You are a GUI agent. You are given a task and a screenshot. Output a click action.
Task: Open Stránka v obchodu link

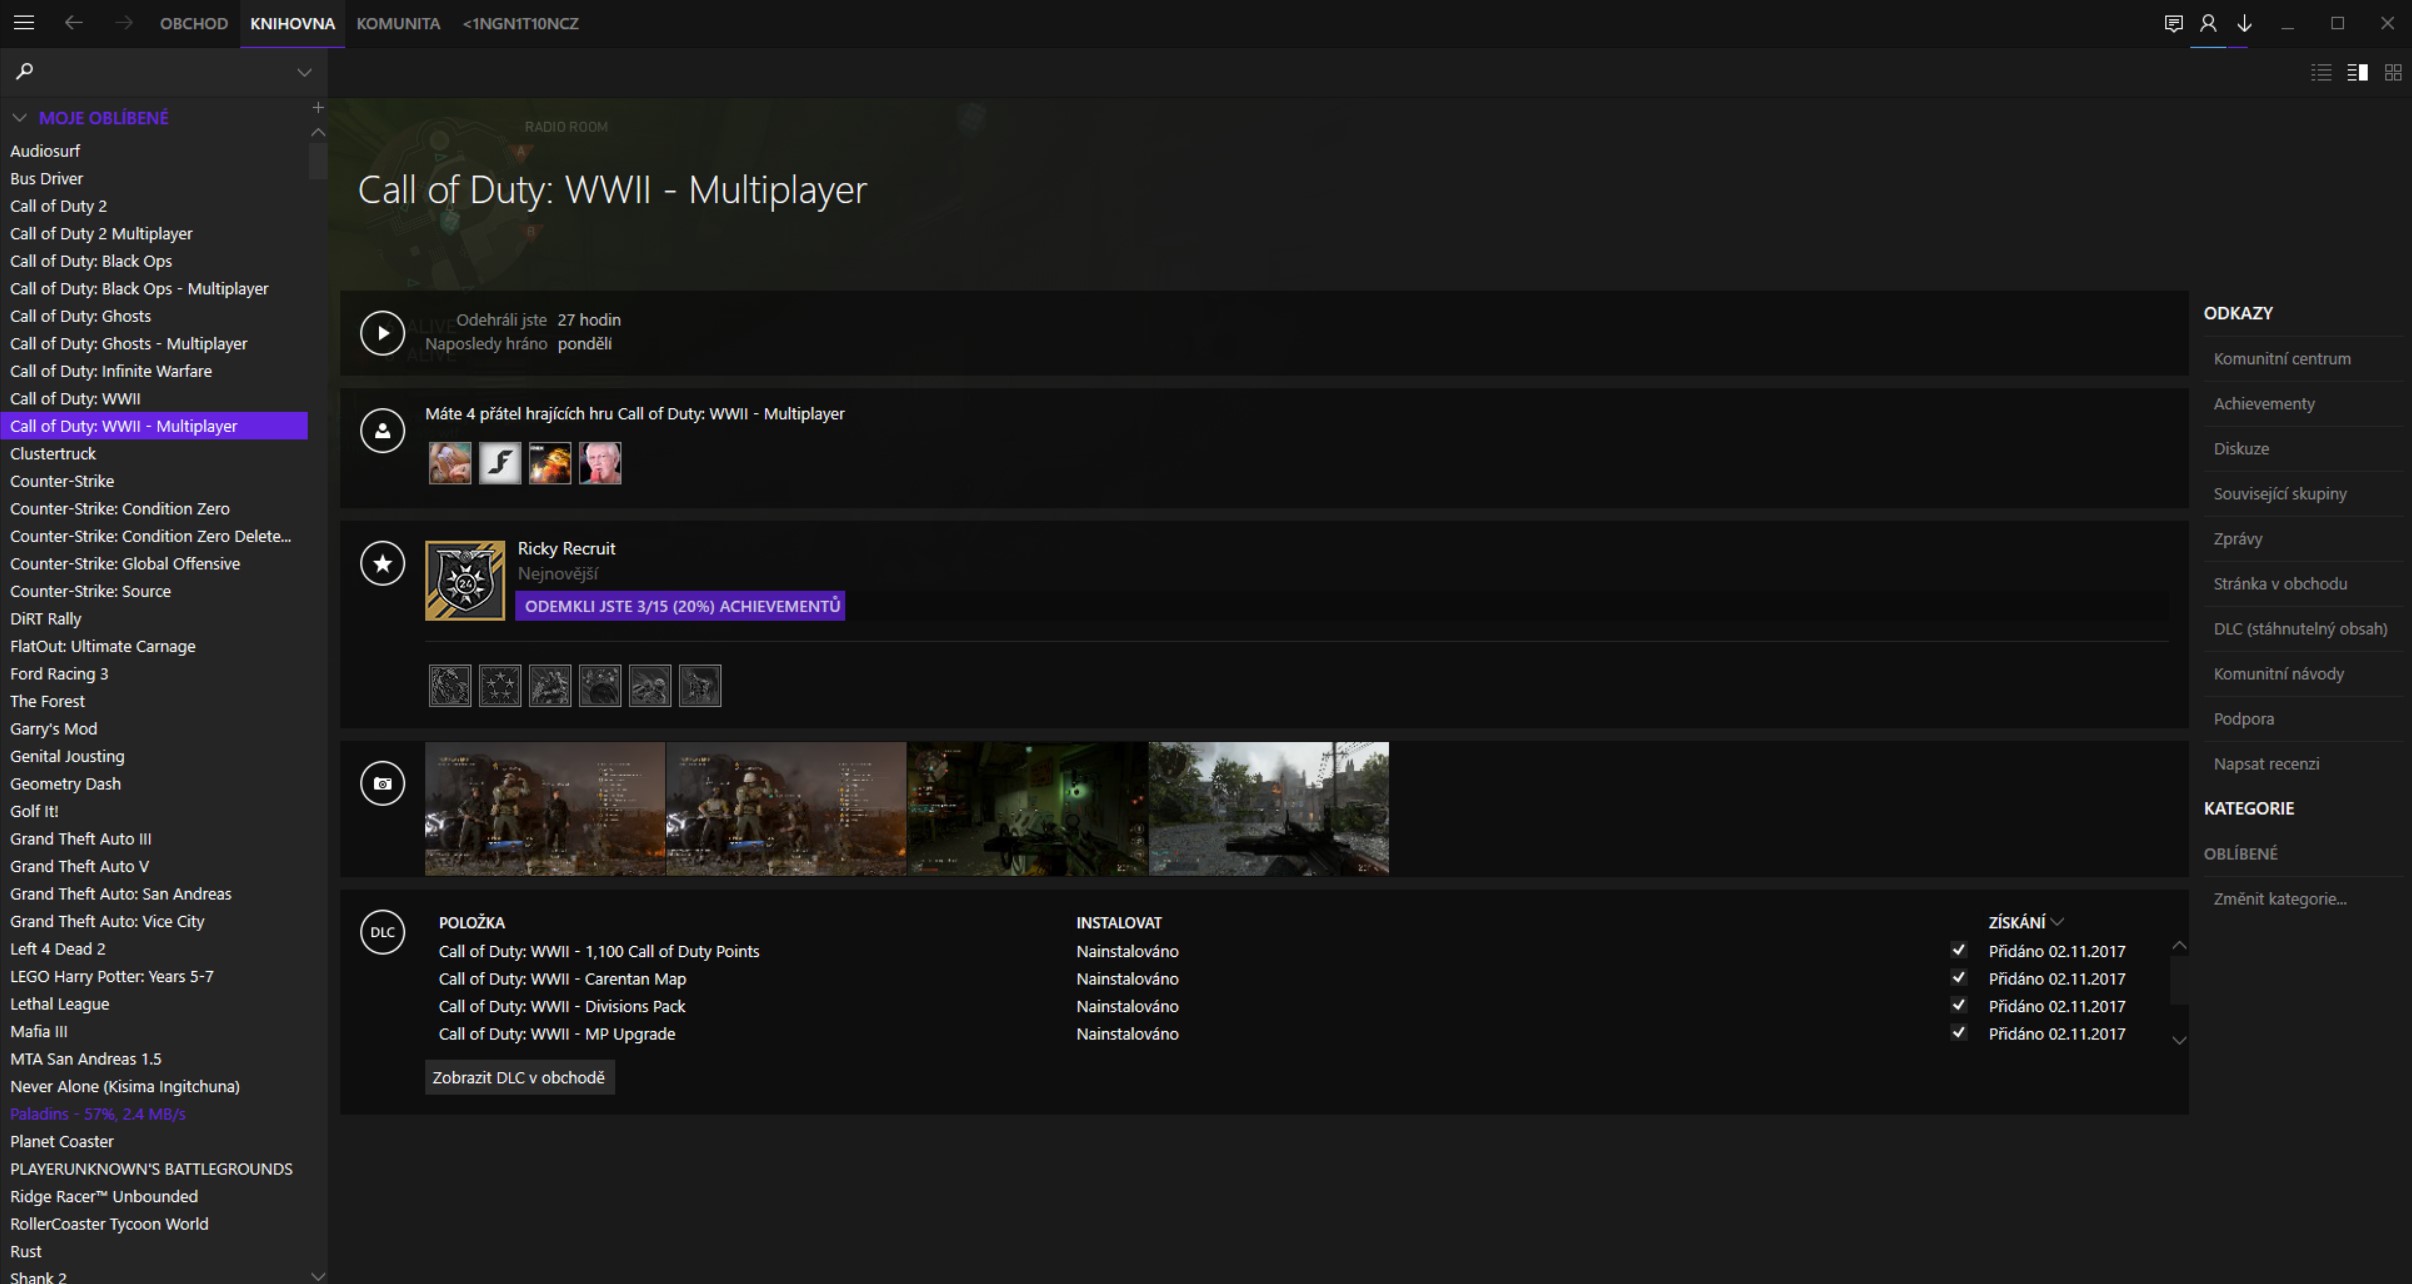[2280, 583]
